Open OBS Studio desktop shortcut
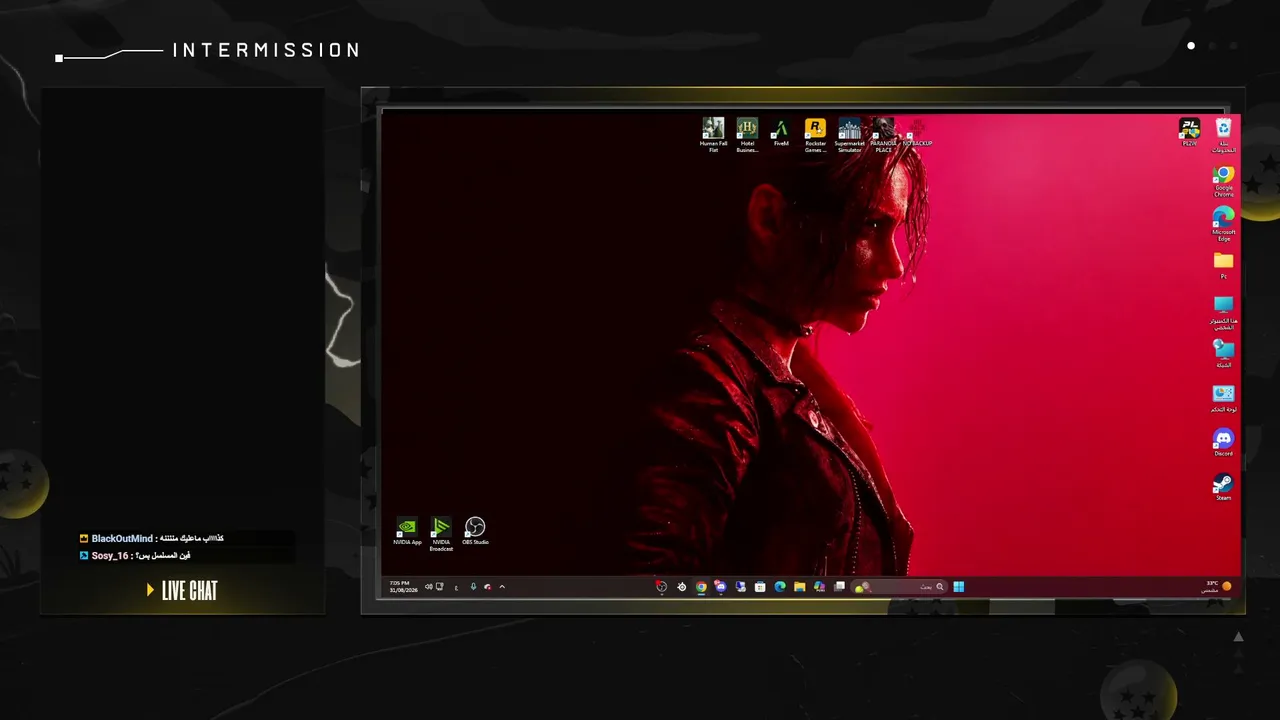The image size is (1280, 720). 475,531
